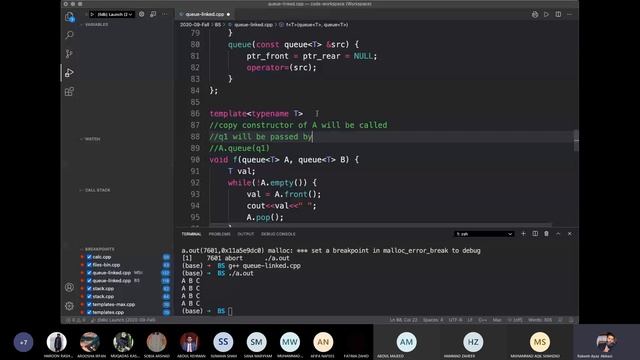
Task: Click the queue-linked.cpp breadcrumb file
Action: (x=253, y=25)
